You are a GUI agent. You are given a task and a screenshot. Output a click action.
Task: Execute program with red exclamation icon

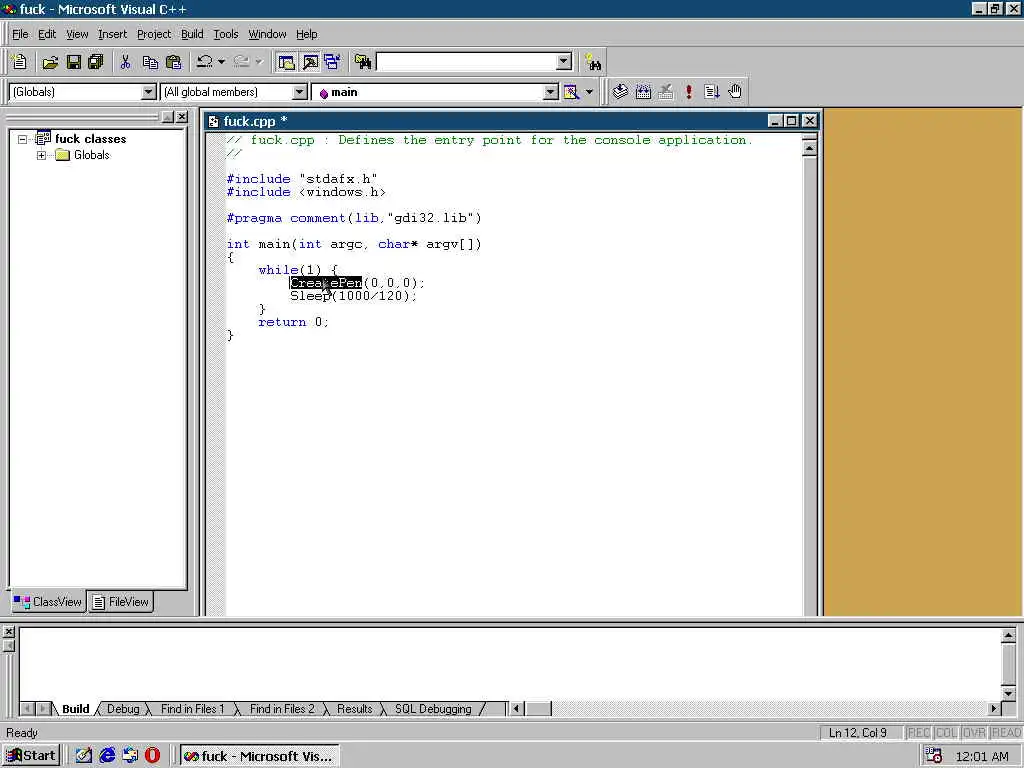(x=688, y=91)
